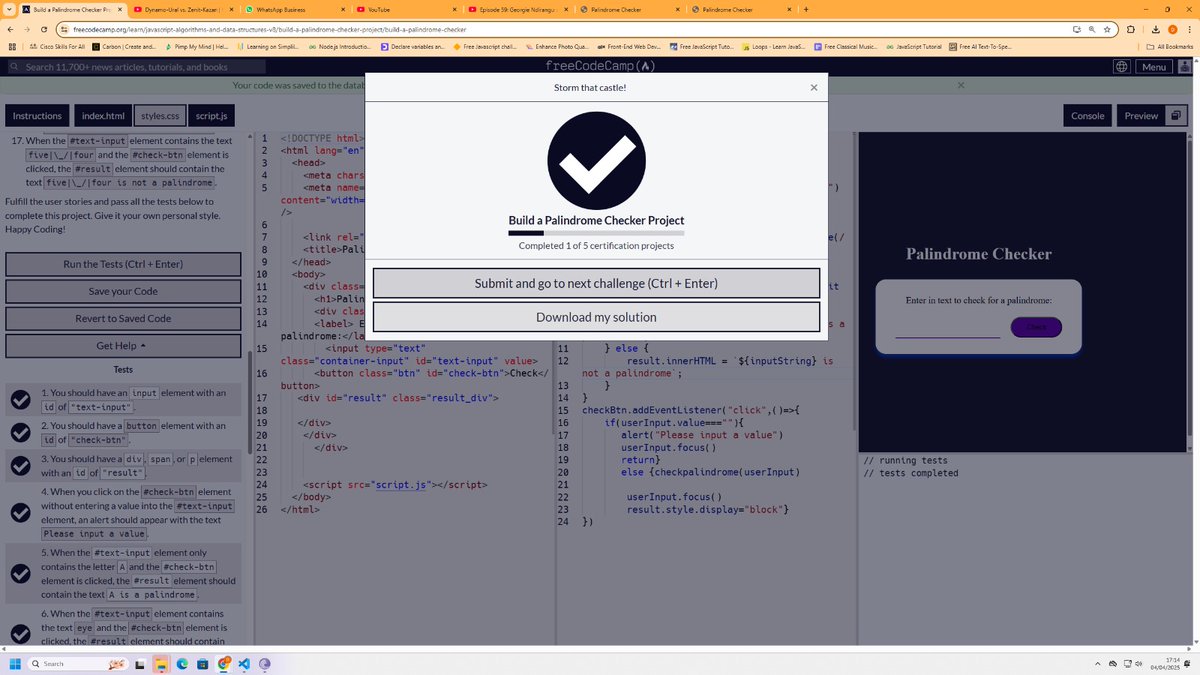
Task: Open Chrome from the taskbar
Action: click(223, 664)
